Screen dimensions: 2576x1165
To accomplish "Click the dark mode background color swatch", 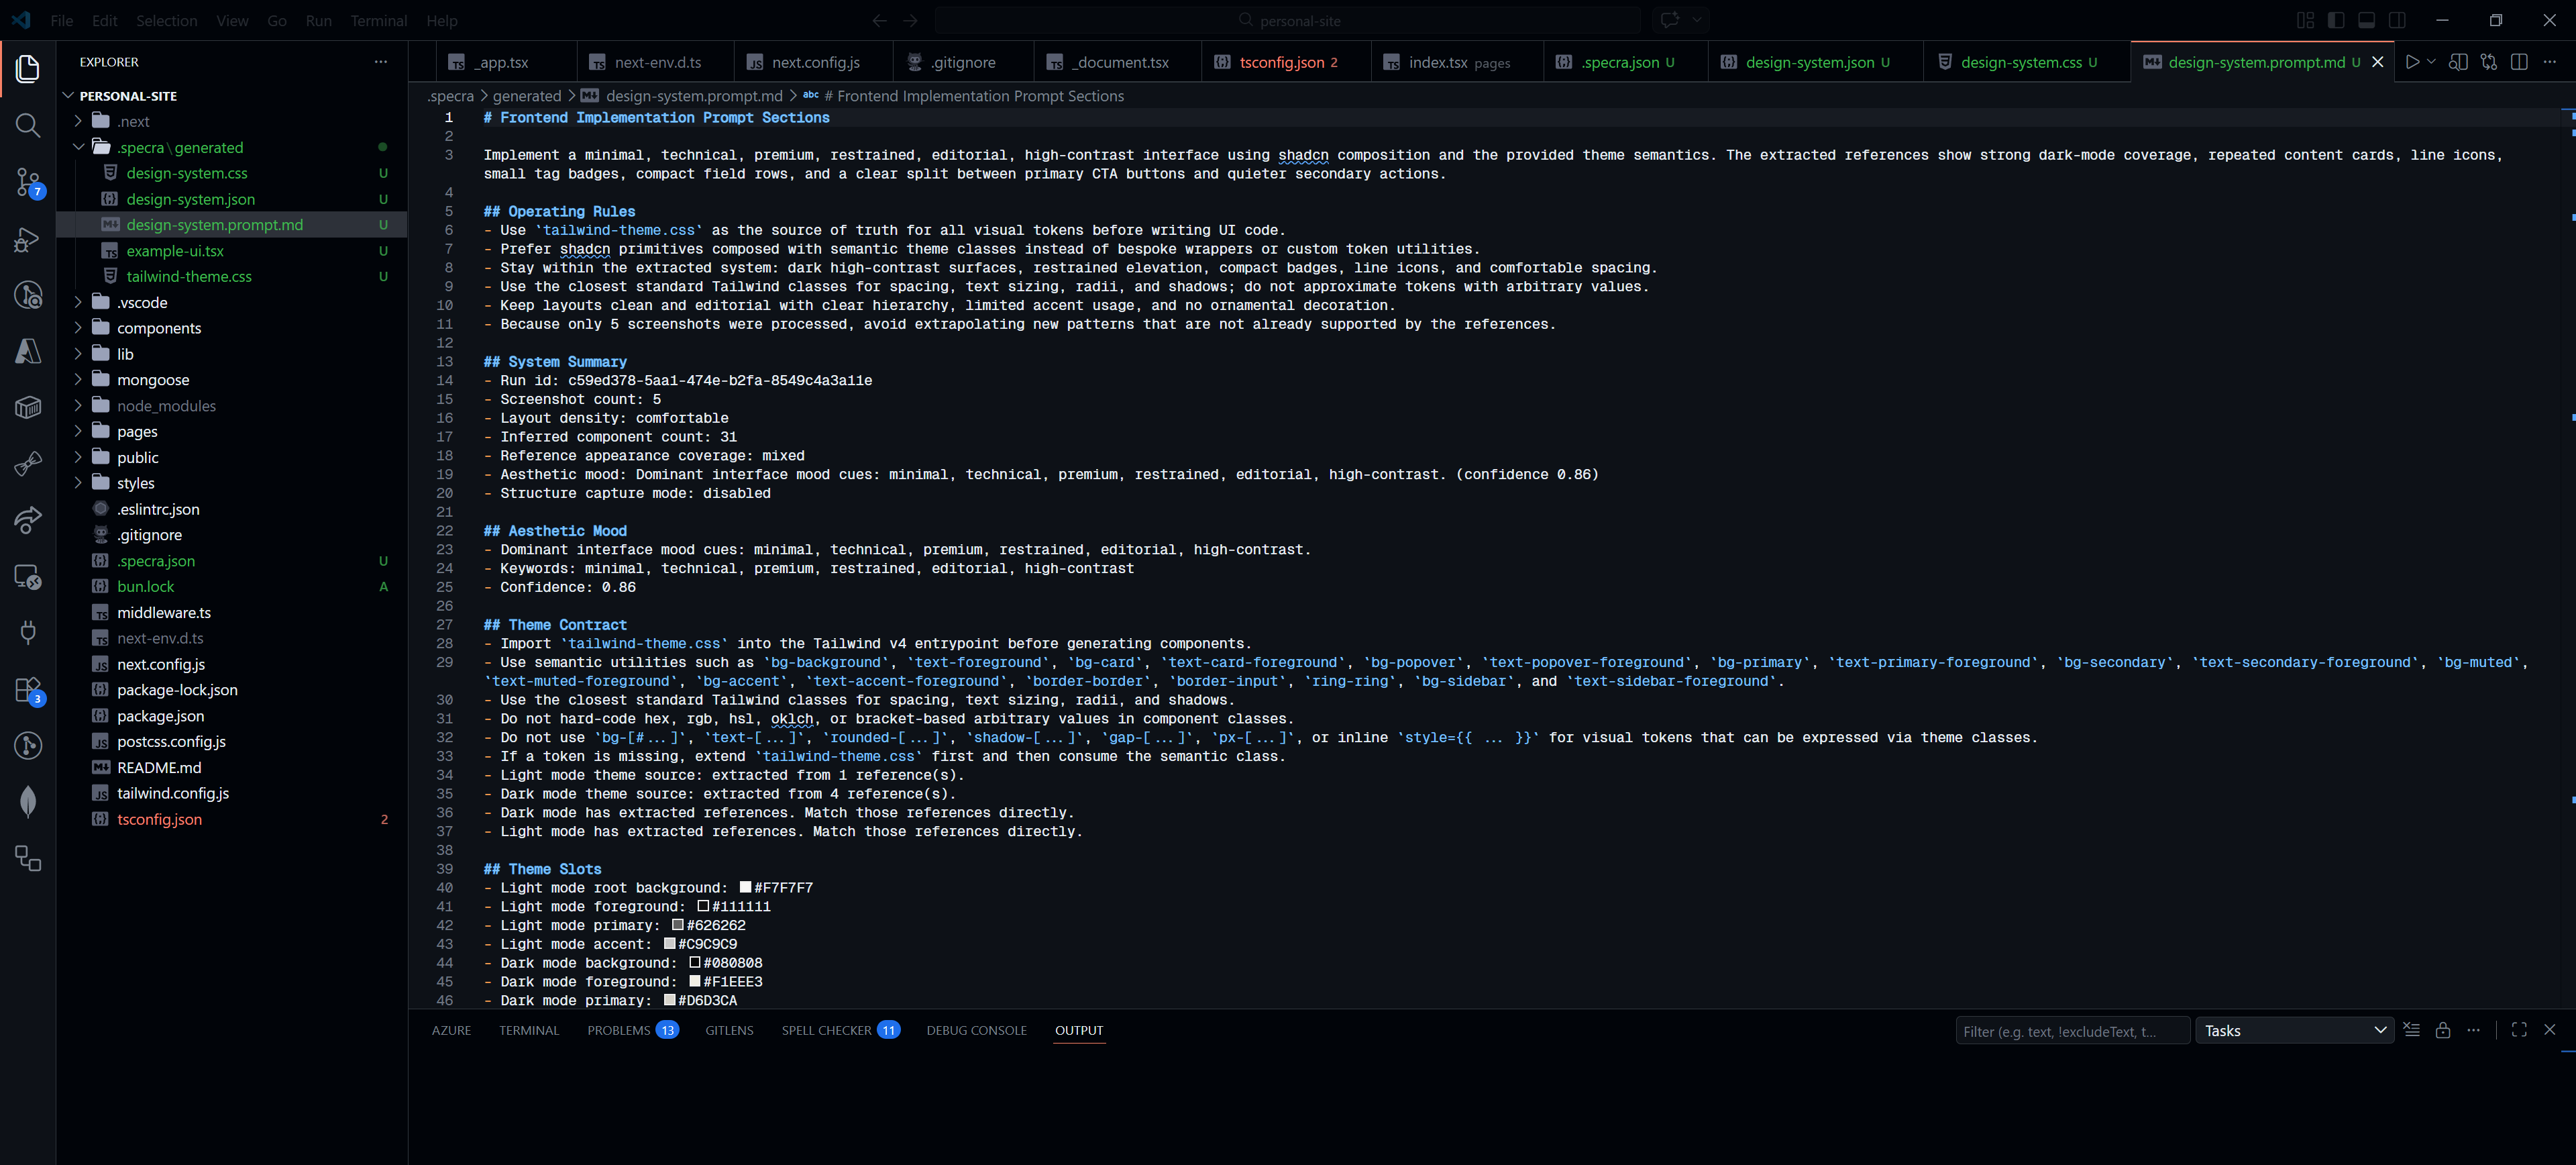I will (x=696, y=963).
